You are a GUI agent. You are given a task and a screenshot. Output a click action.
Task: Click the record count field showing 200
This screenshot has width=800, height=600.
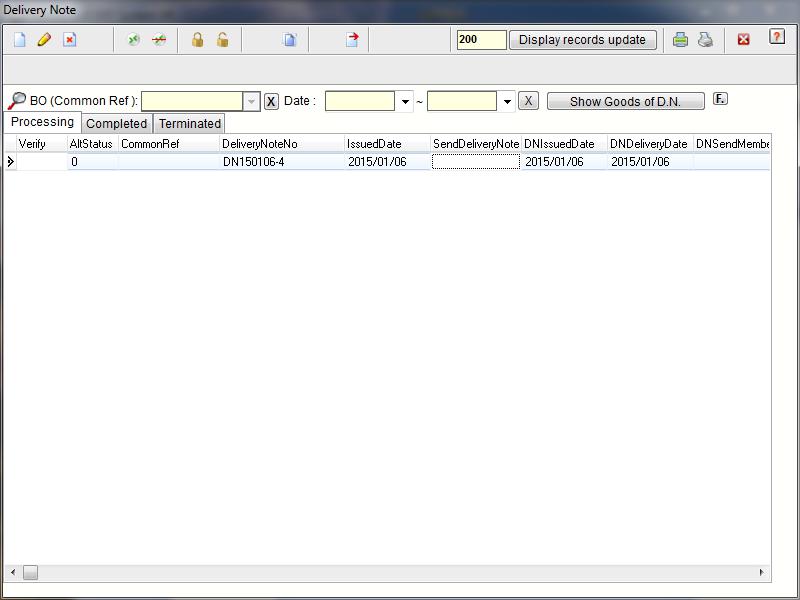click(x=481, y=40)
